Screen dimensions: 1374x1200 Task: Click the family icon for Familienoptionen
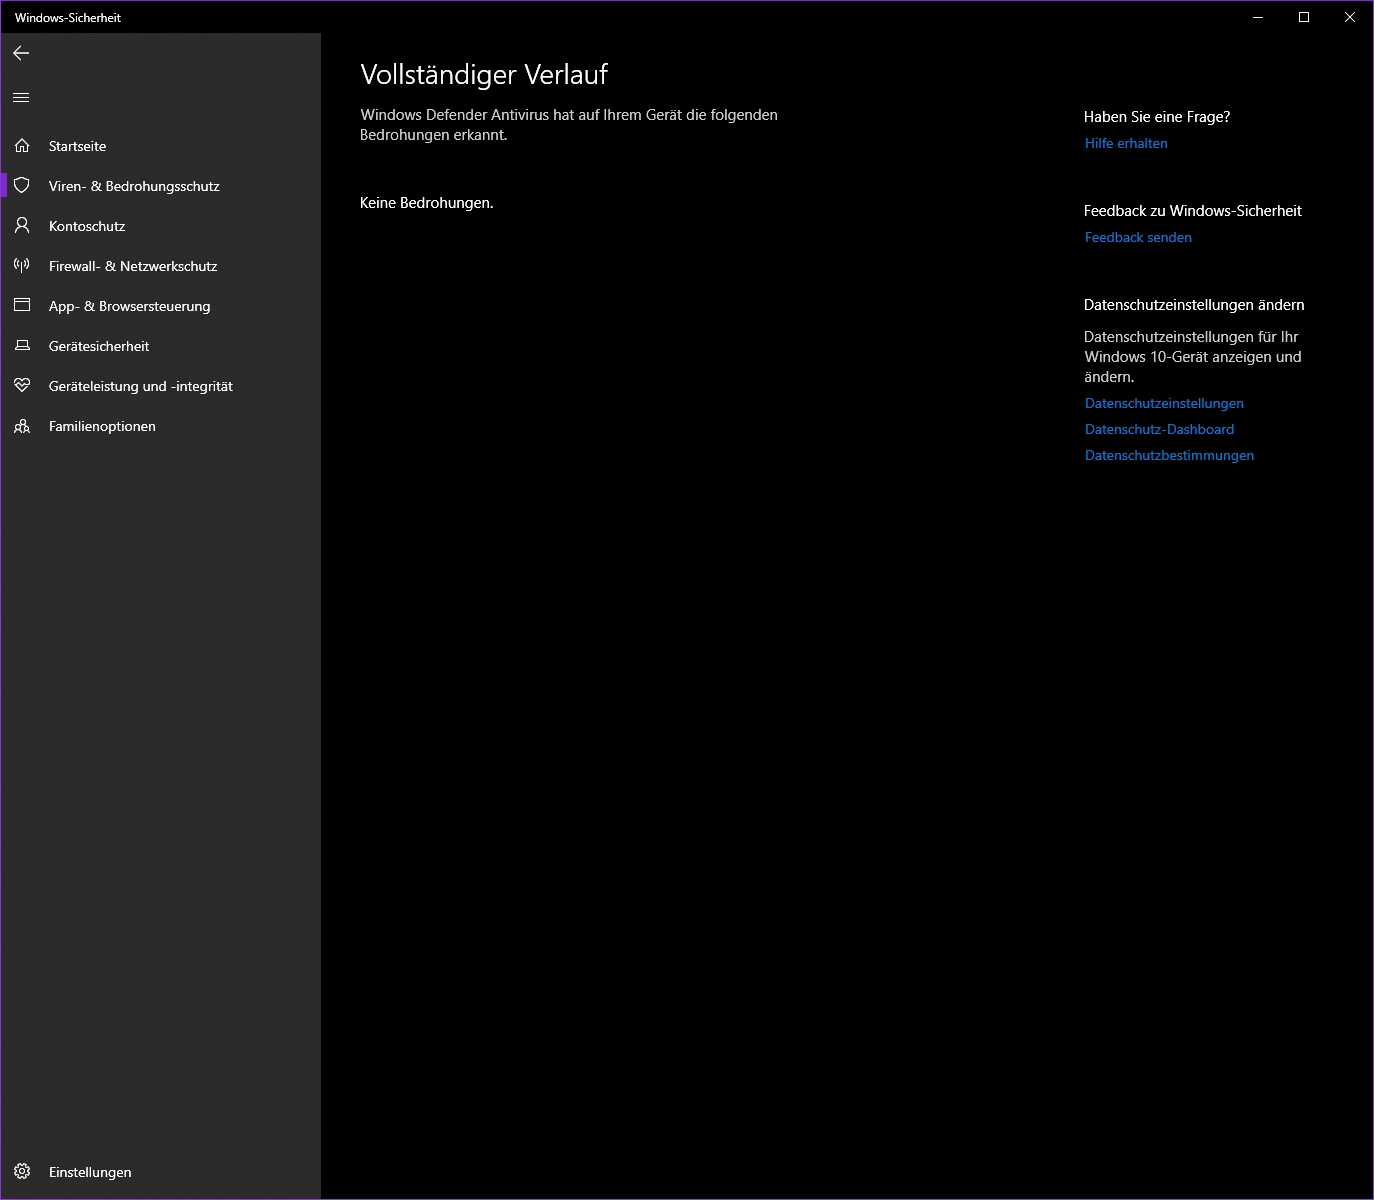pyautogui.click(x=22, y=426)
